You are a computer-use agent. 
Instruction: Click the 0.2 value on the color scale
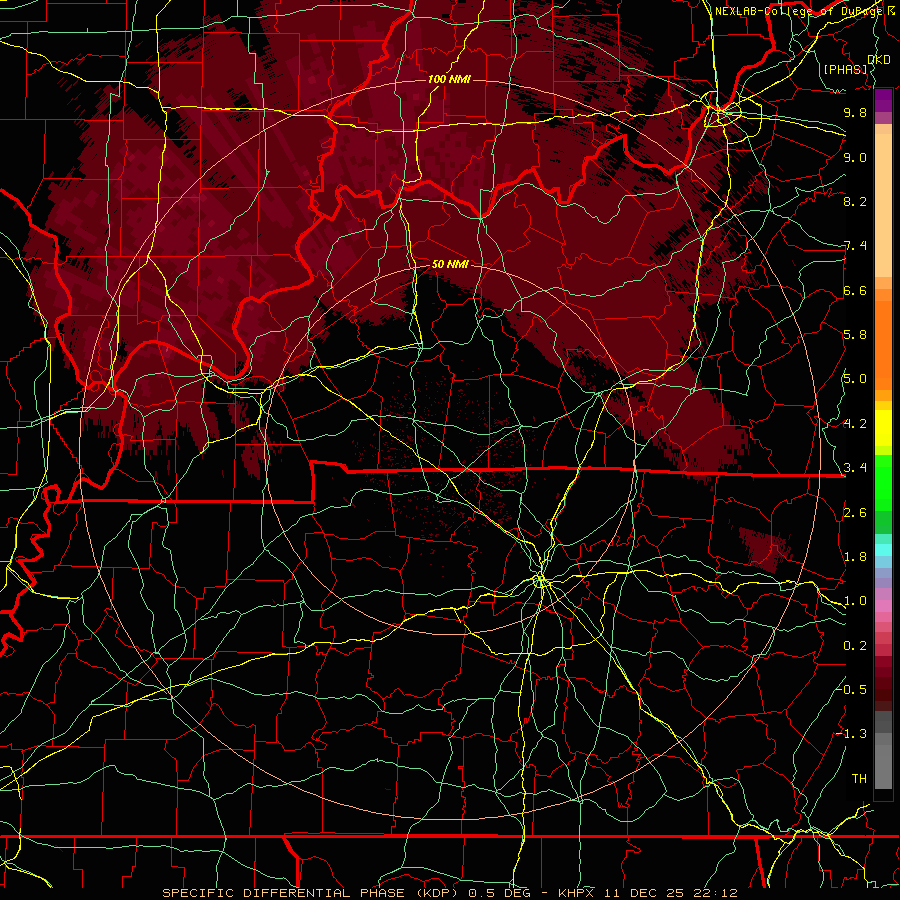[x=855, y=646]
